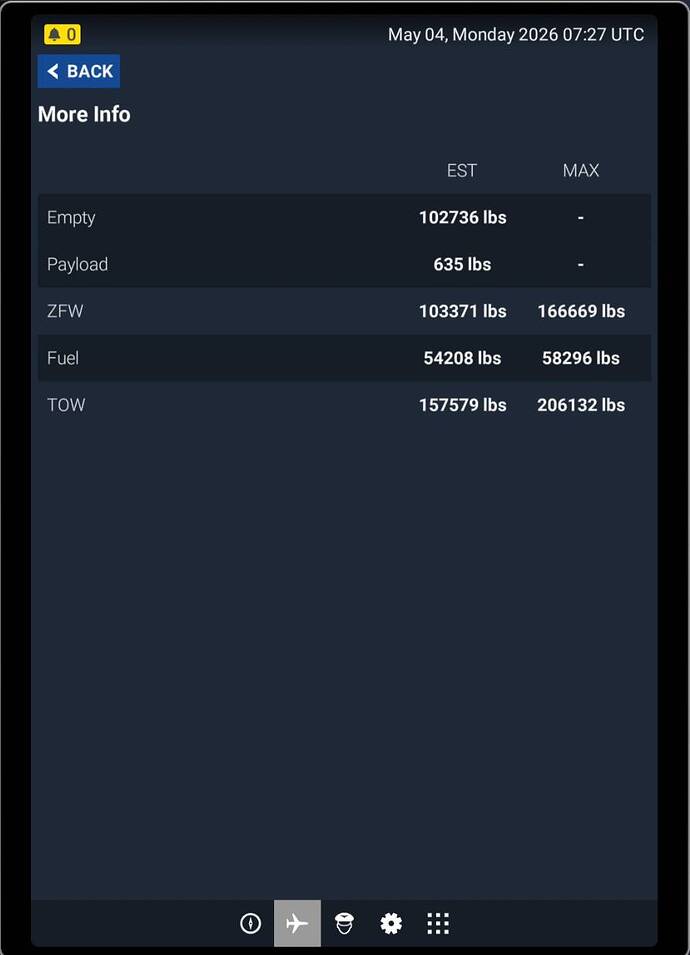Click the More Info heading
690x955 pixels.
[84, 115]
